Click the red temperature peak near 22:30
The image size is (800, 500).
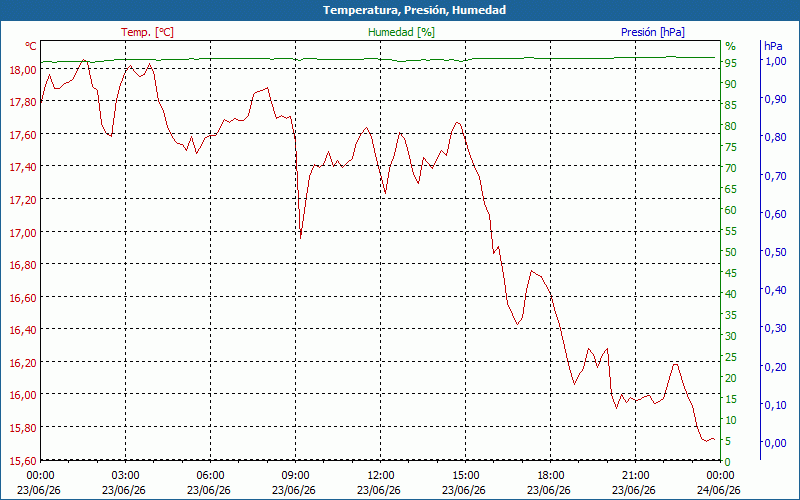point(675,364)
